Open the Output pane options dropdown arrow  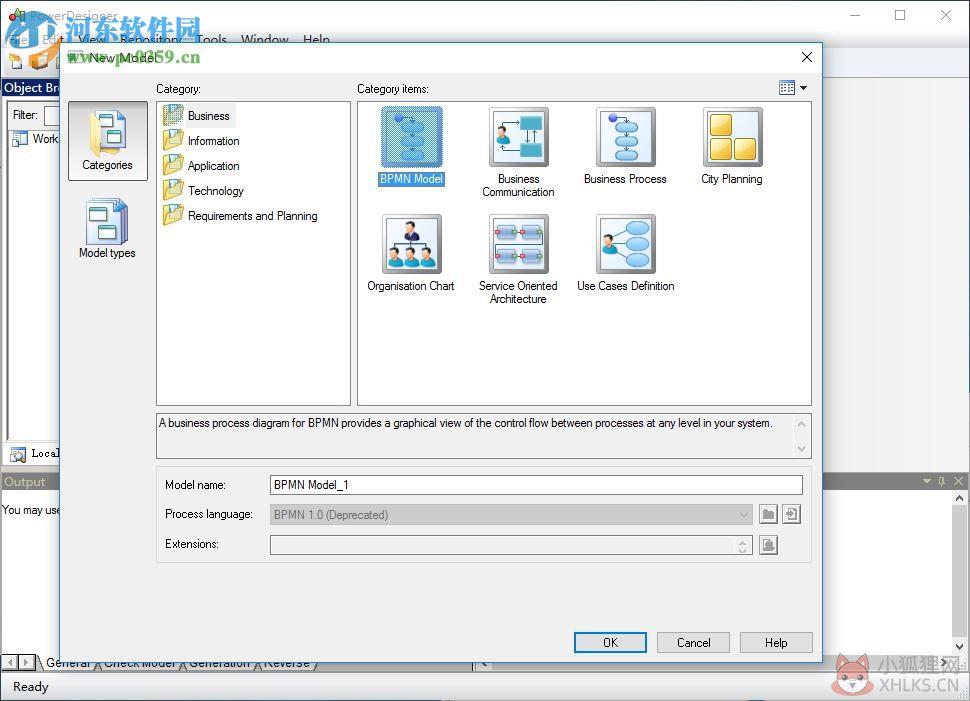point(927,481)
